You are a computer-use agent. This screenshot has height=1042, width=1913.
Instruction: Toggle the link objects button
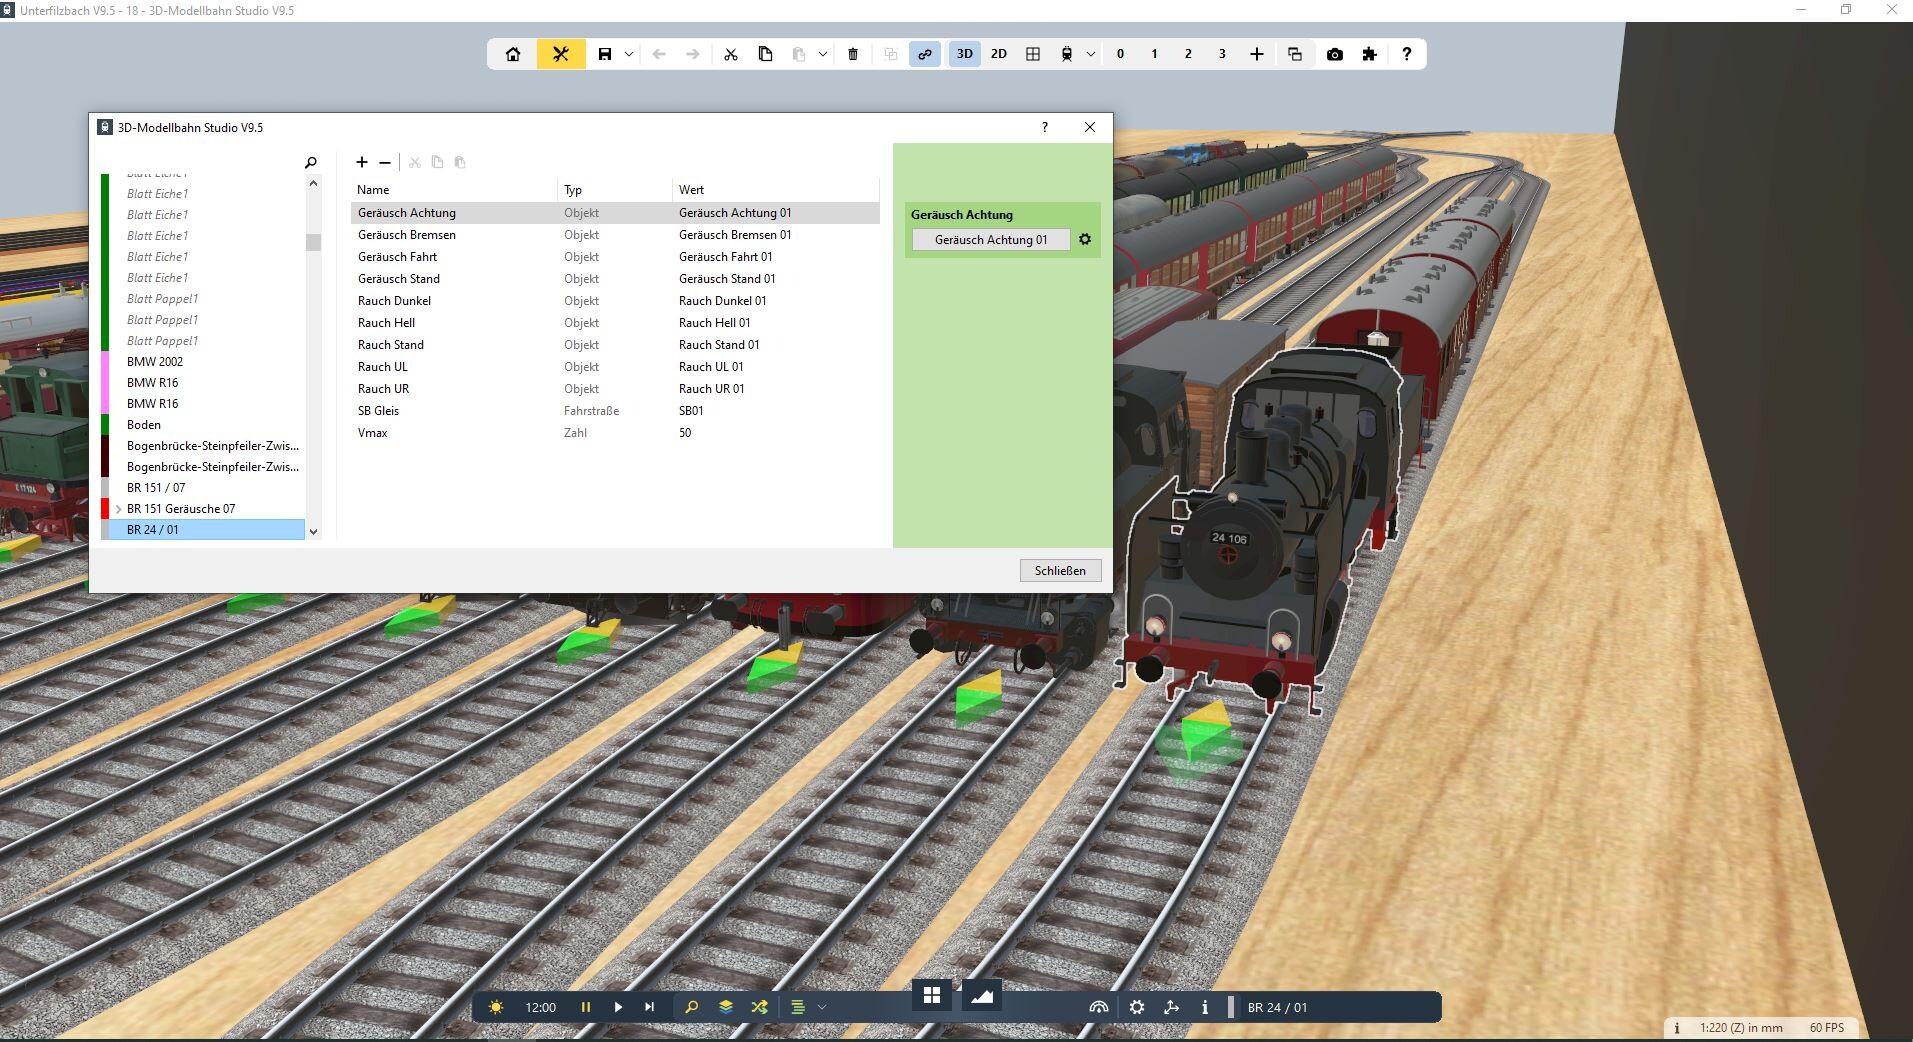(925, 54)
